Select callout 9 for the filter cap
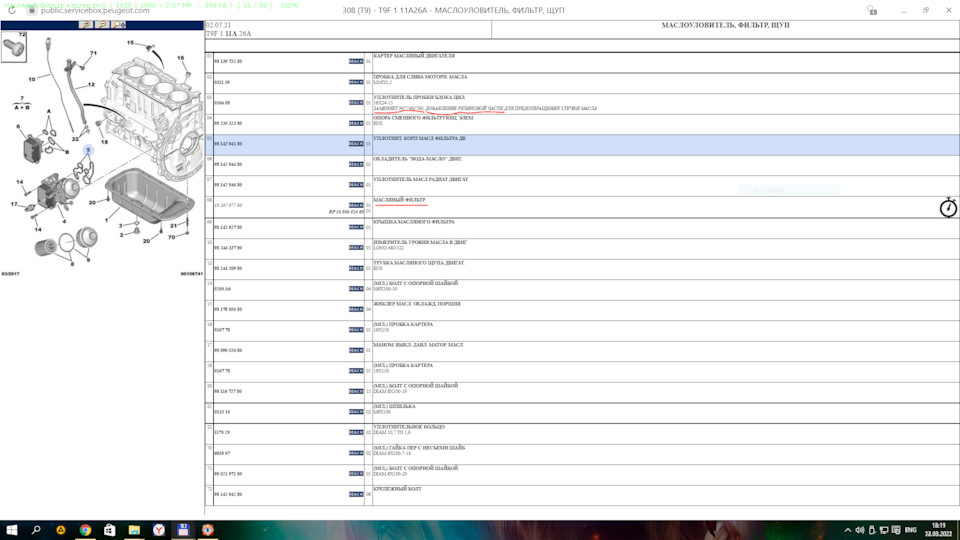960x540 pixels. click(88, 260)
